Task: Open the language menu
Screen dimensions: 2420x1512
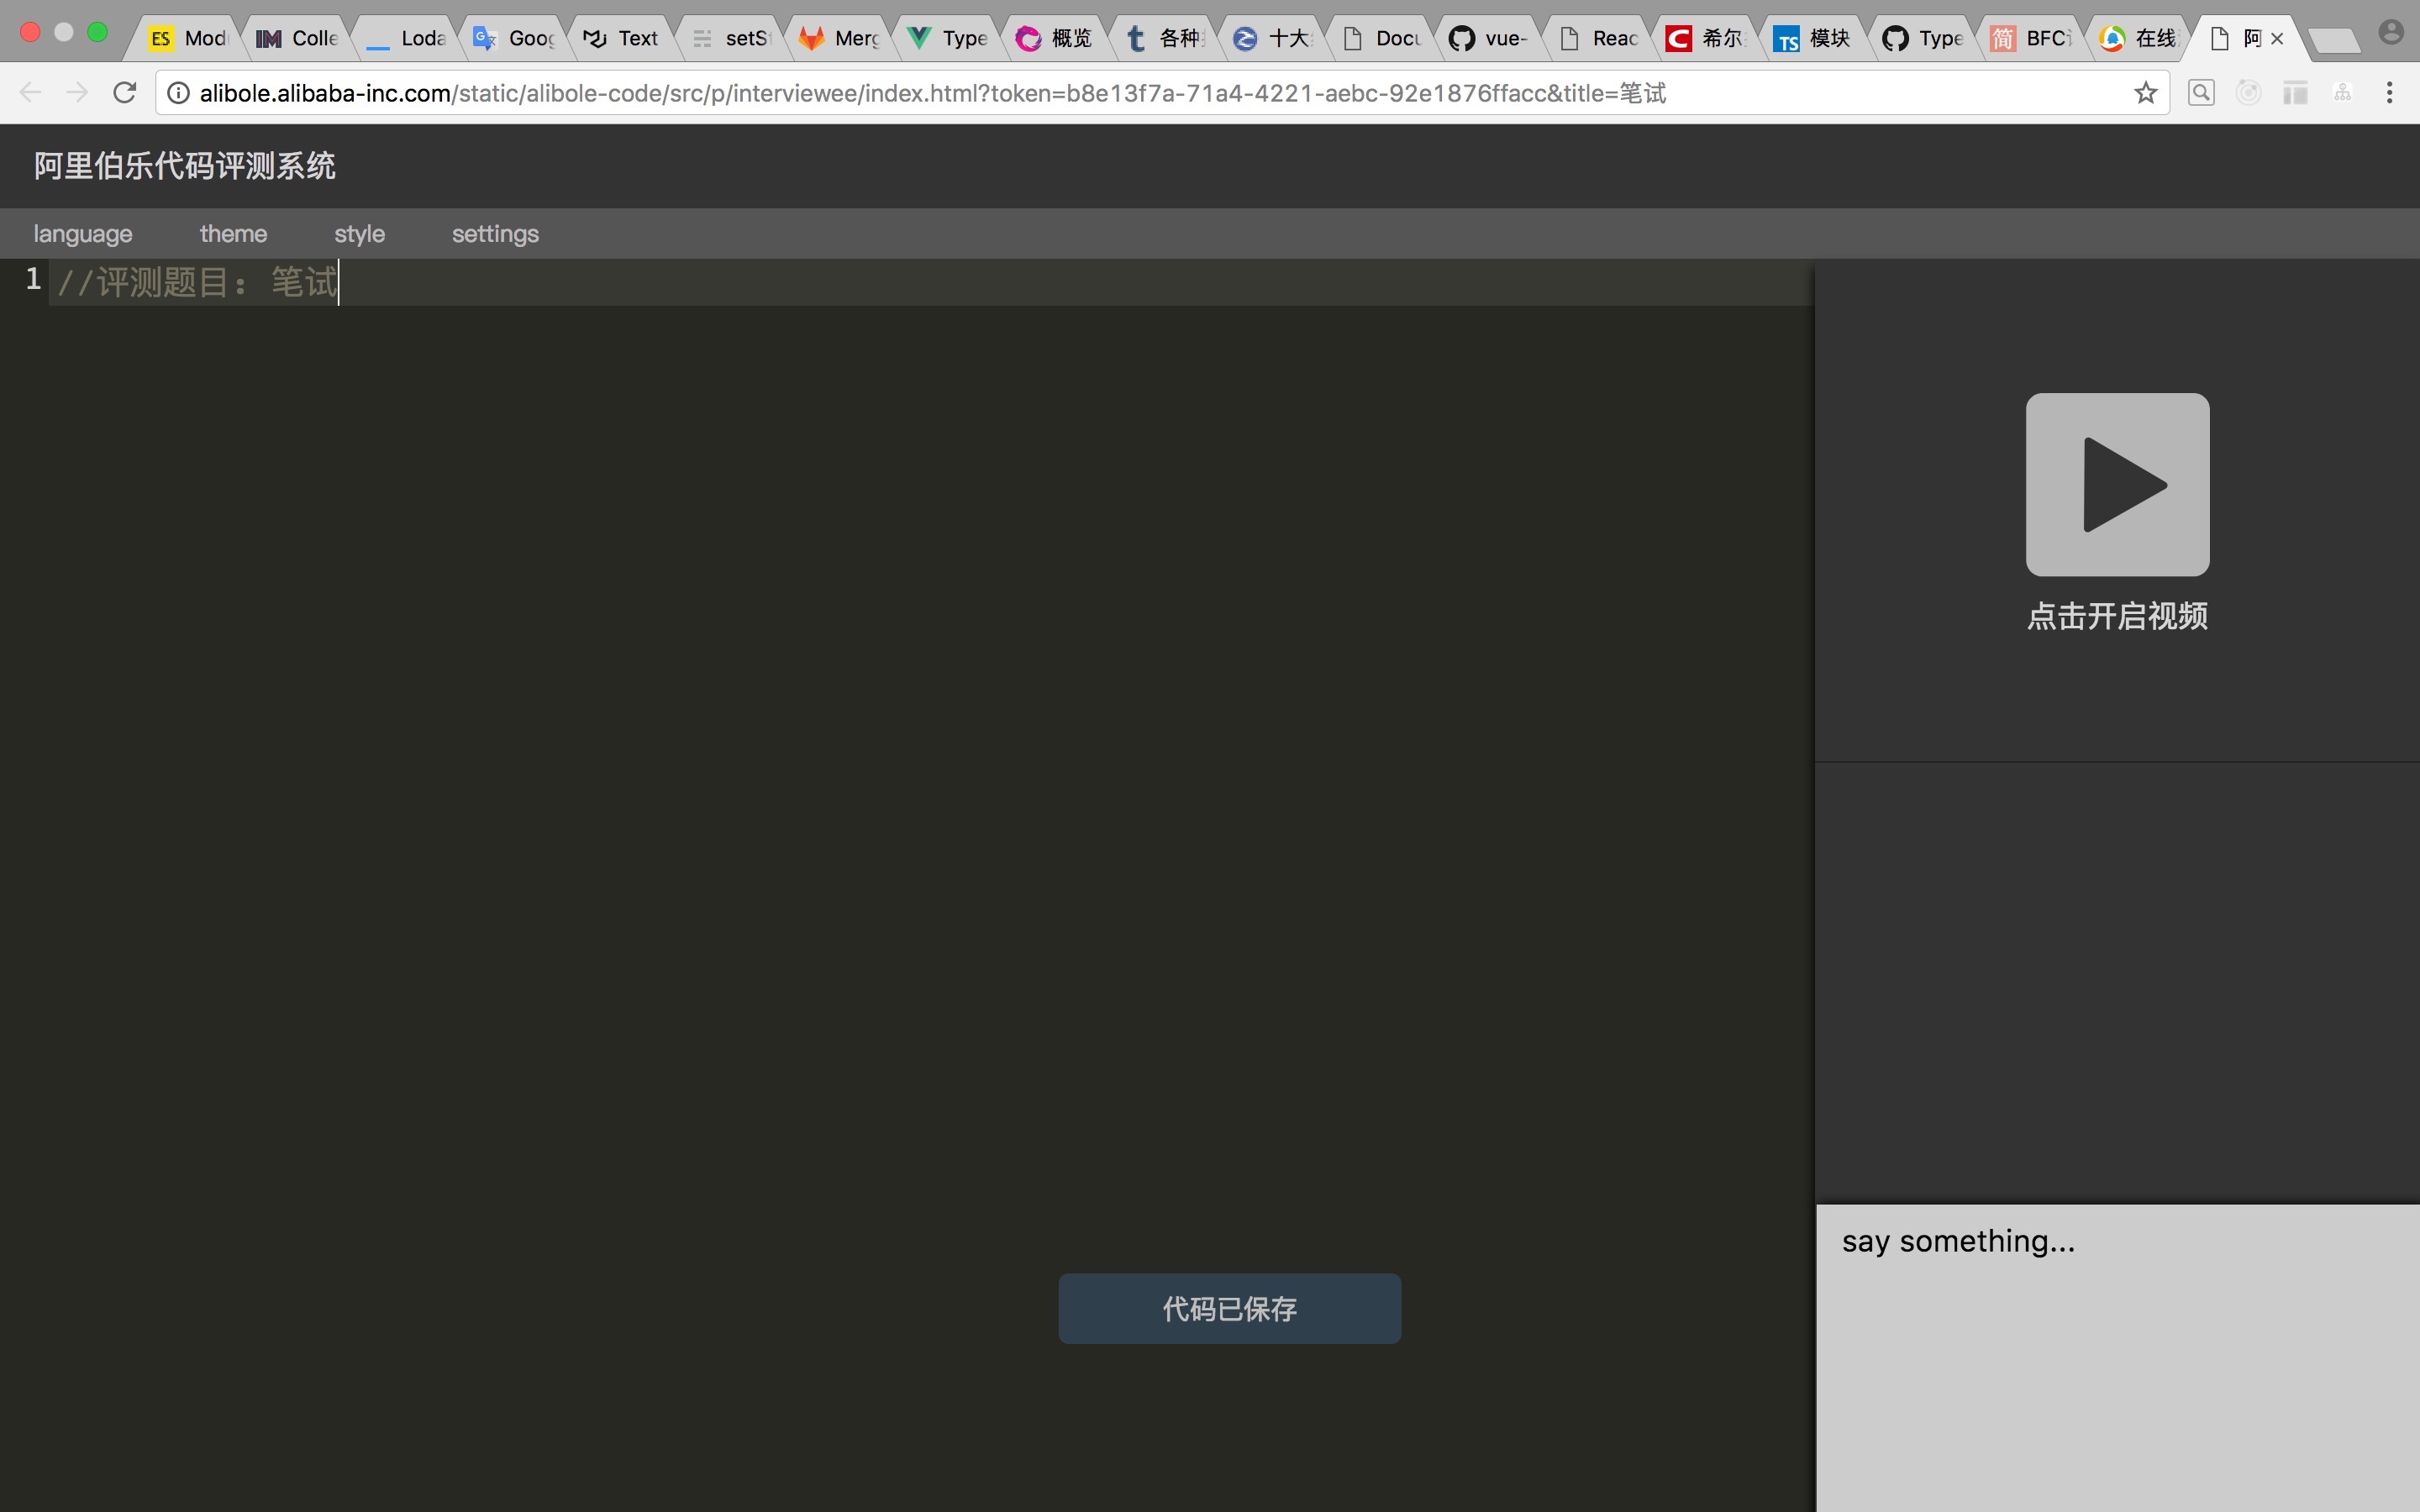Action: 83,233
